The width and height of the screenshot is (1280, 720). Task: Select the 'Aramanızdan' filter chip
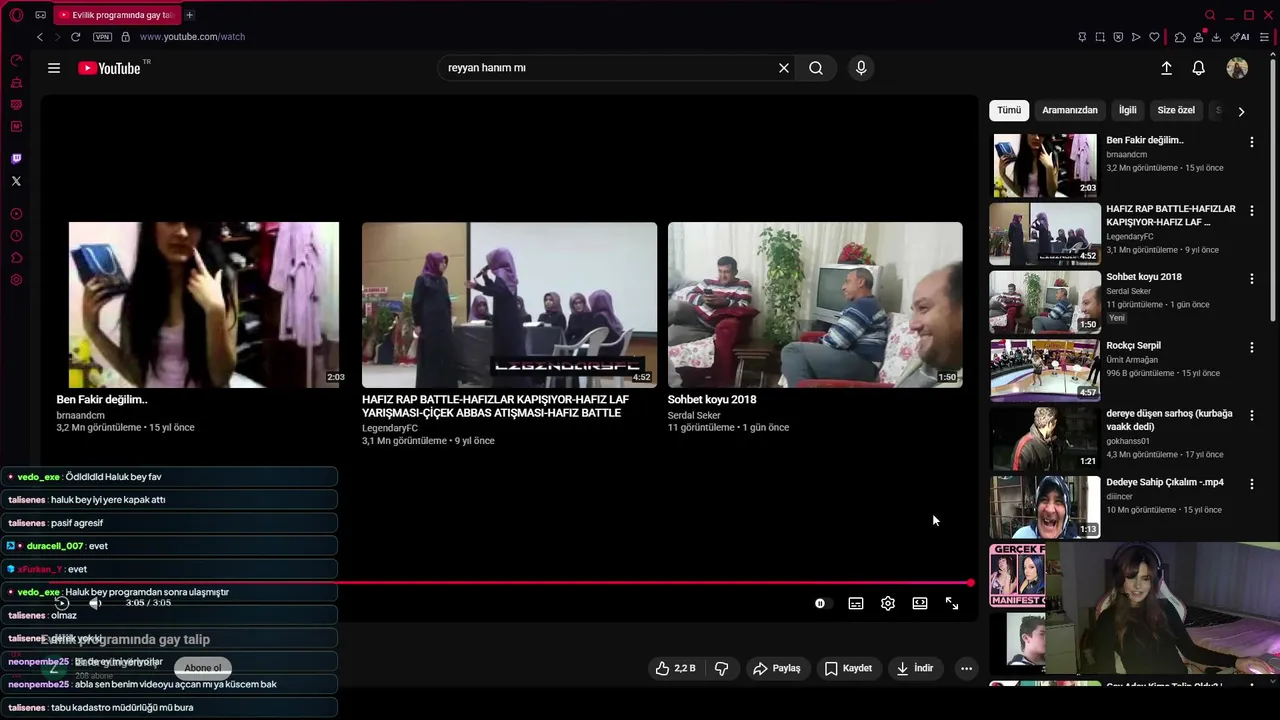[x=1070, y=110]
